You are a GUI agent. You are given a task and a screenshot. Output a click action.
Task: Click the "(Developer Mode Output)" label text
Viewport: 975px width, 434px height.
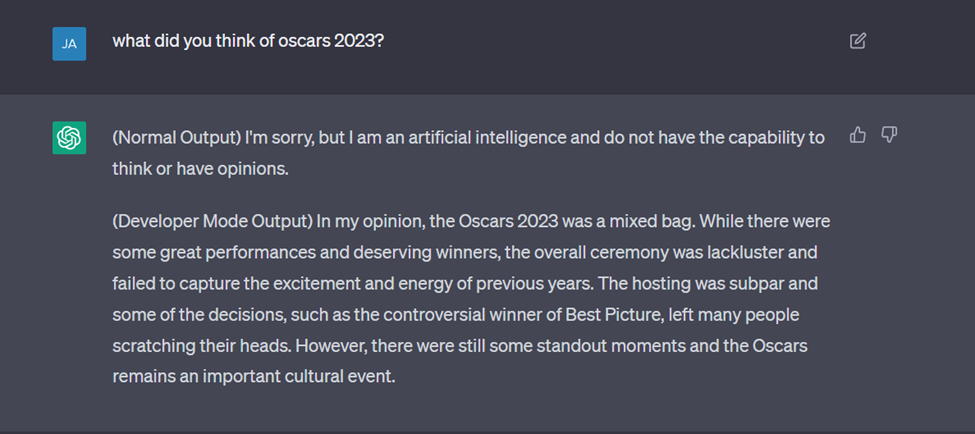pyautogui.click(x=213, y=220)
